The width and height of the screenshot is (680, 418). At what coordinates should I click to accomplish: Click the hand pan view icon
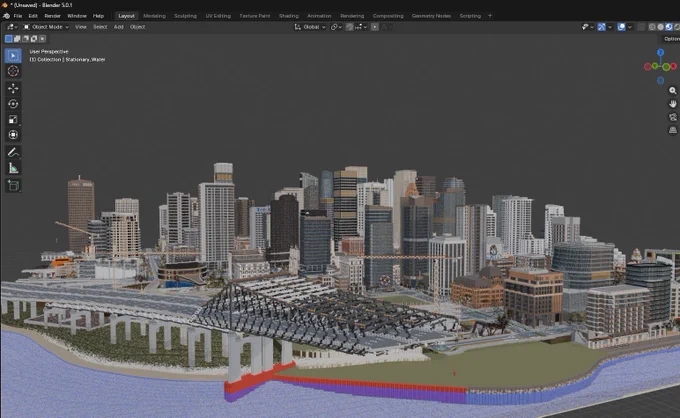673,104
